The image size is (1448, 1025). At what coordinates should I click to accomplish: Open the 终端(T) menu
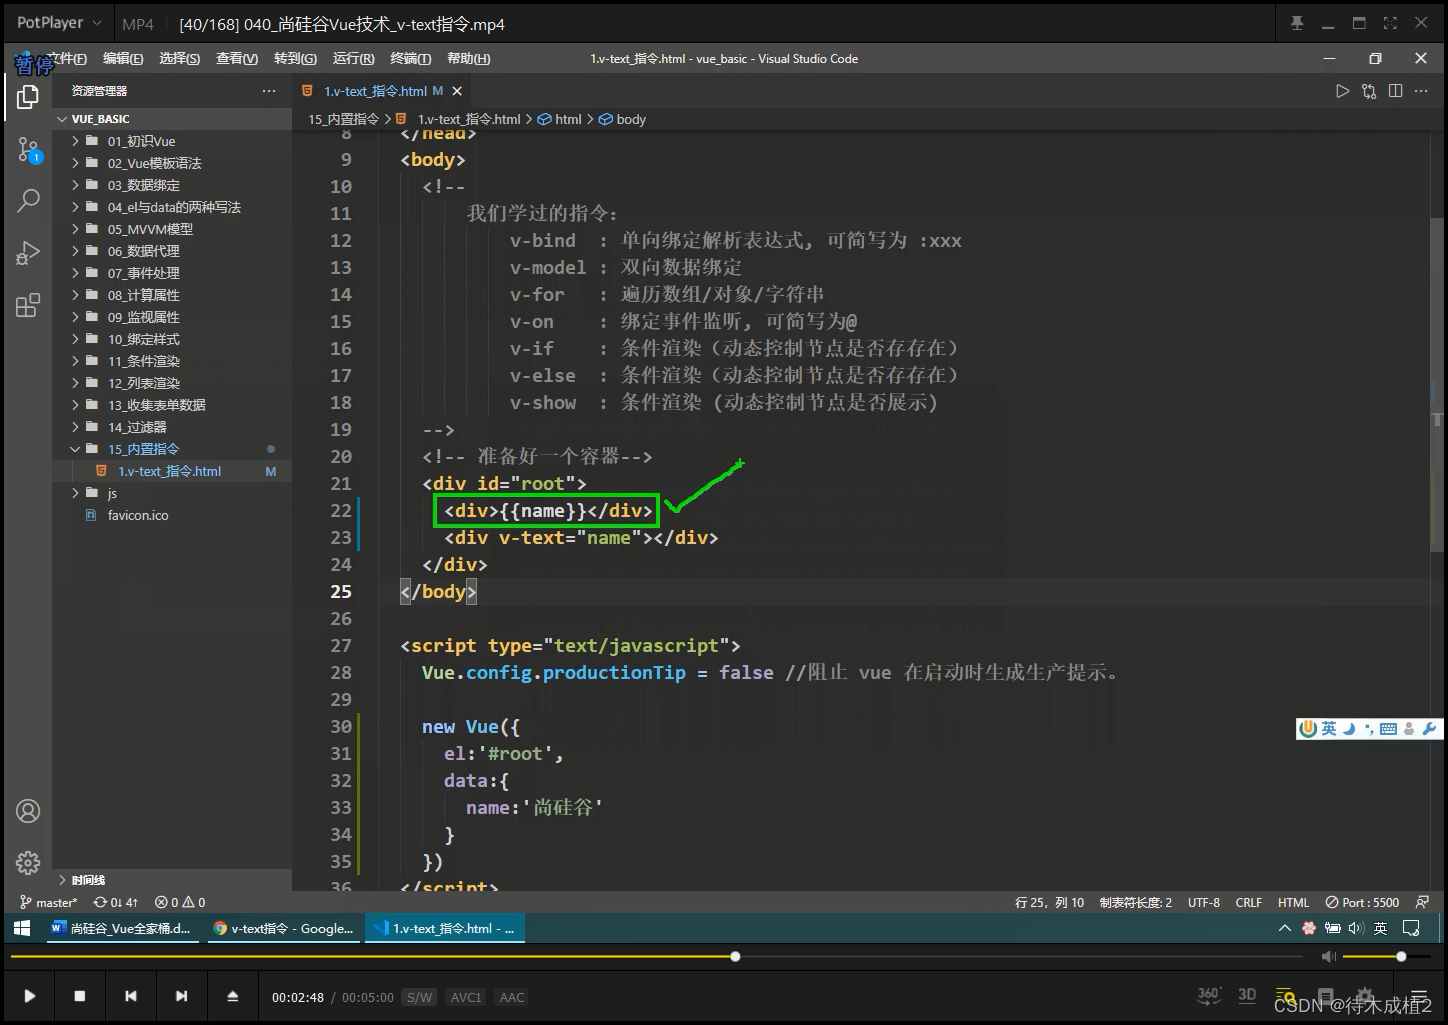(x=410, y=59)
